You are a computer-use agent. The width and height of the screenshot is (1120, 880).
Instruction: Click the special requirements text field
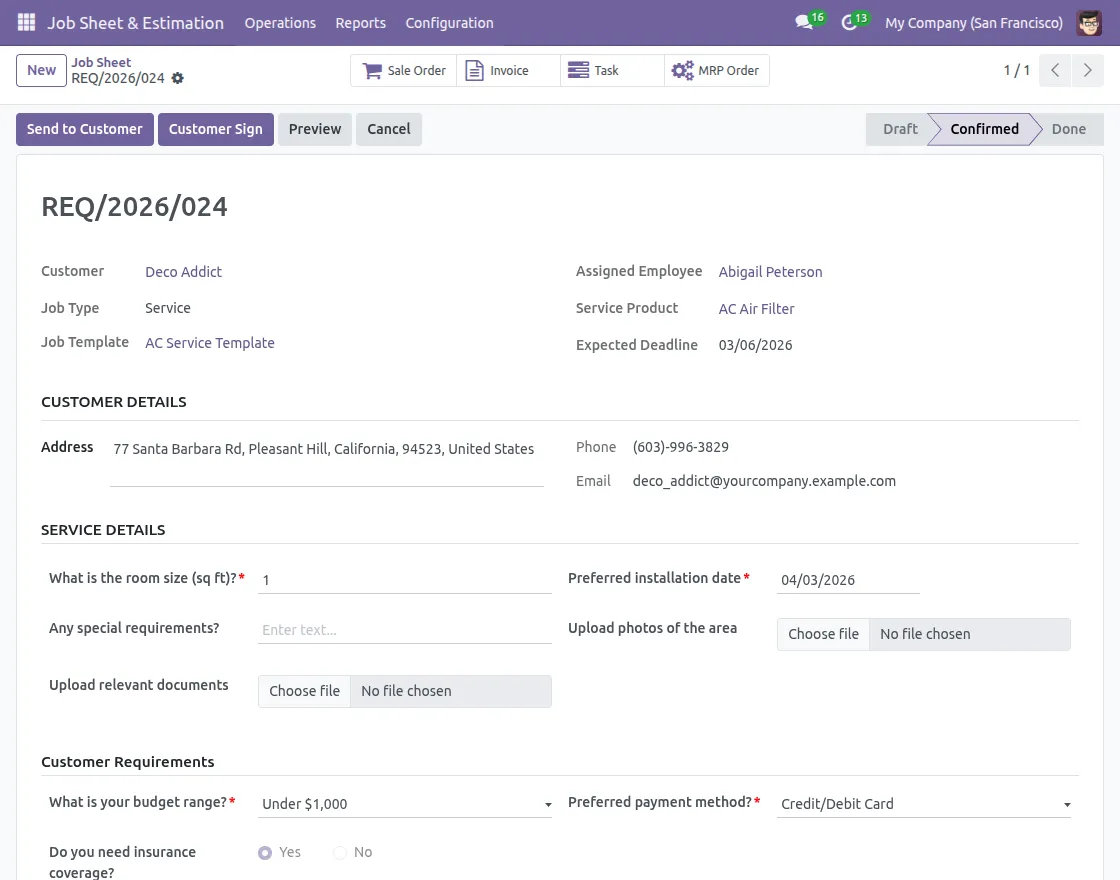404,630
